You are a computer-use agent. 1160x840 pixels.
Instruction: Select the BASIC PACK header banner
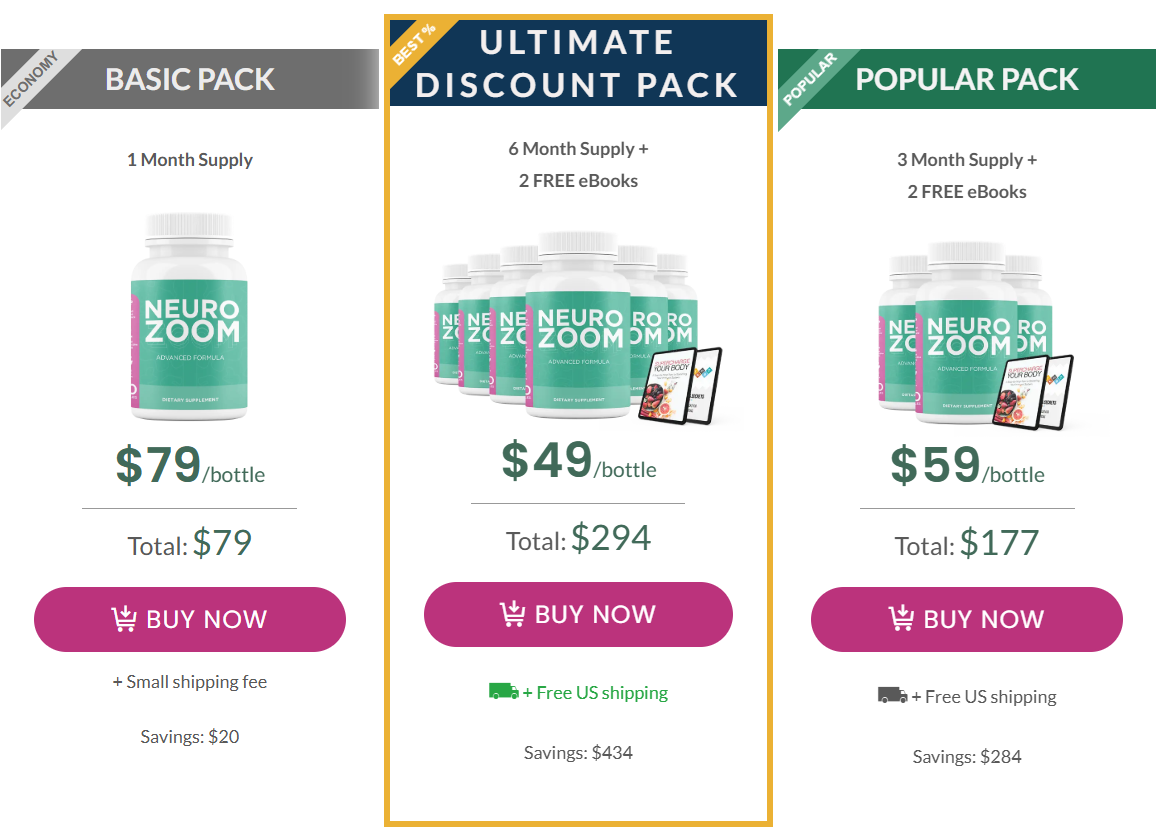[x=190, y=79]
